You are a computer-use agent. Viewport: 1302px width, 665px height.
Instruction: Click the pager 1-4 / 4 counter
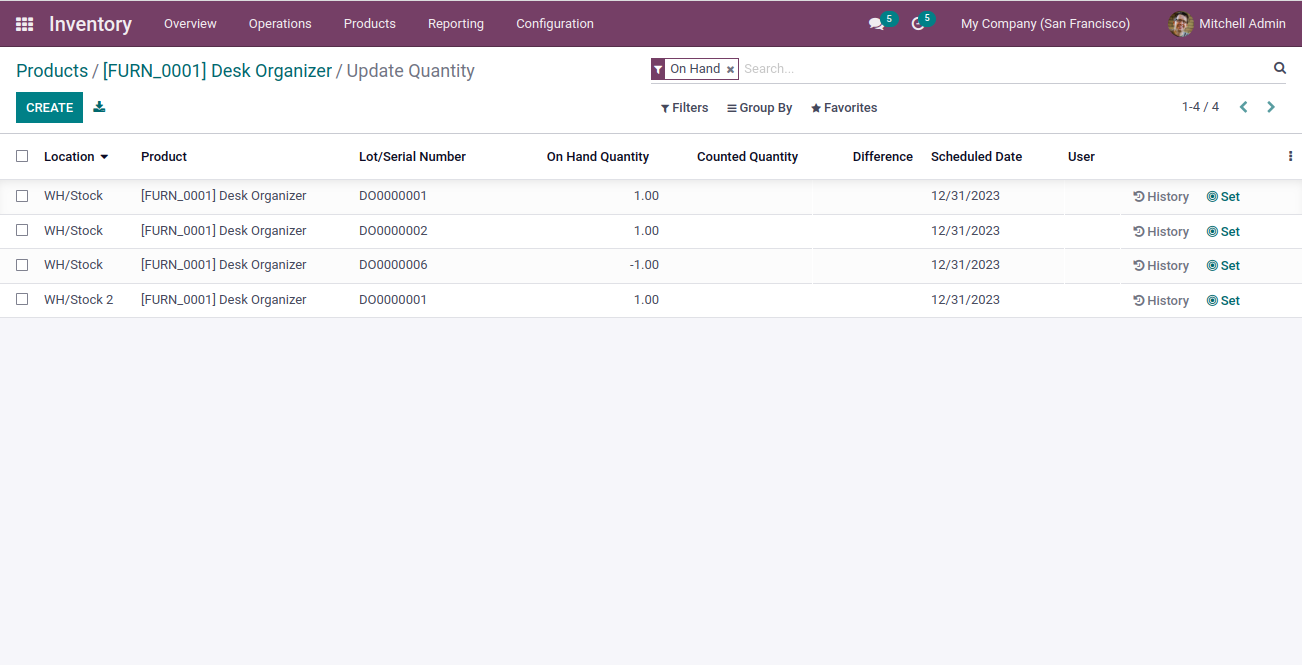(1200, 107)
